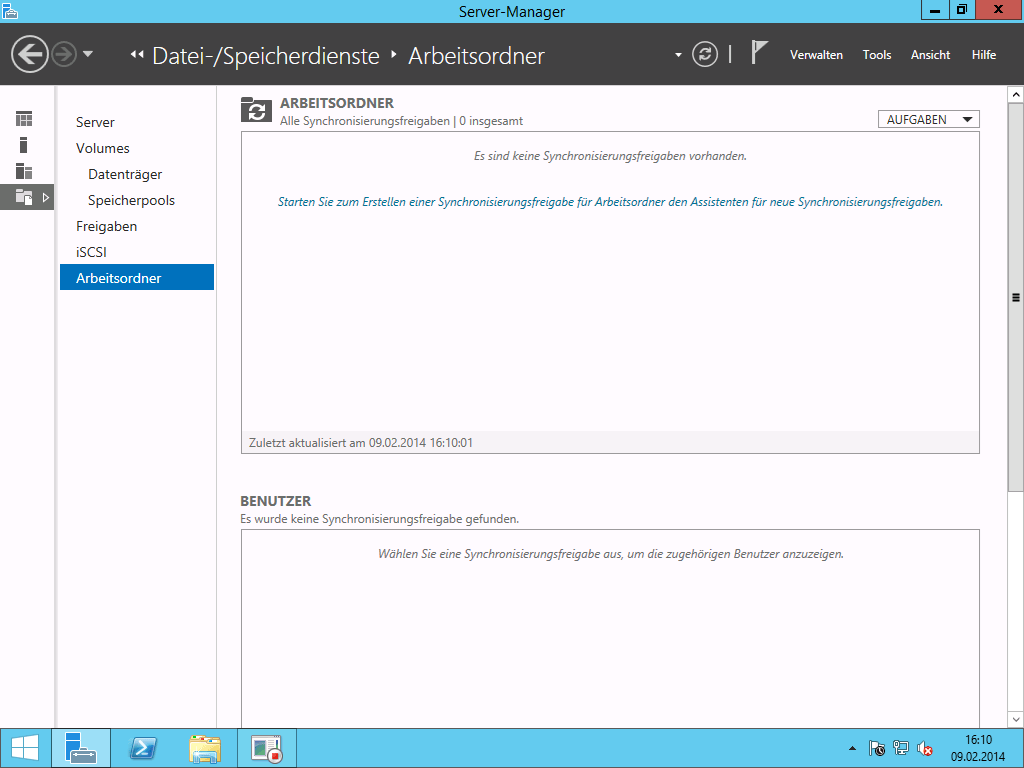Viewport: 1024px width, 768px height.
Task: Select Arbeitsordner in the navigation list
Action: 137,277
